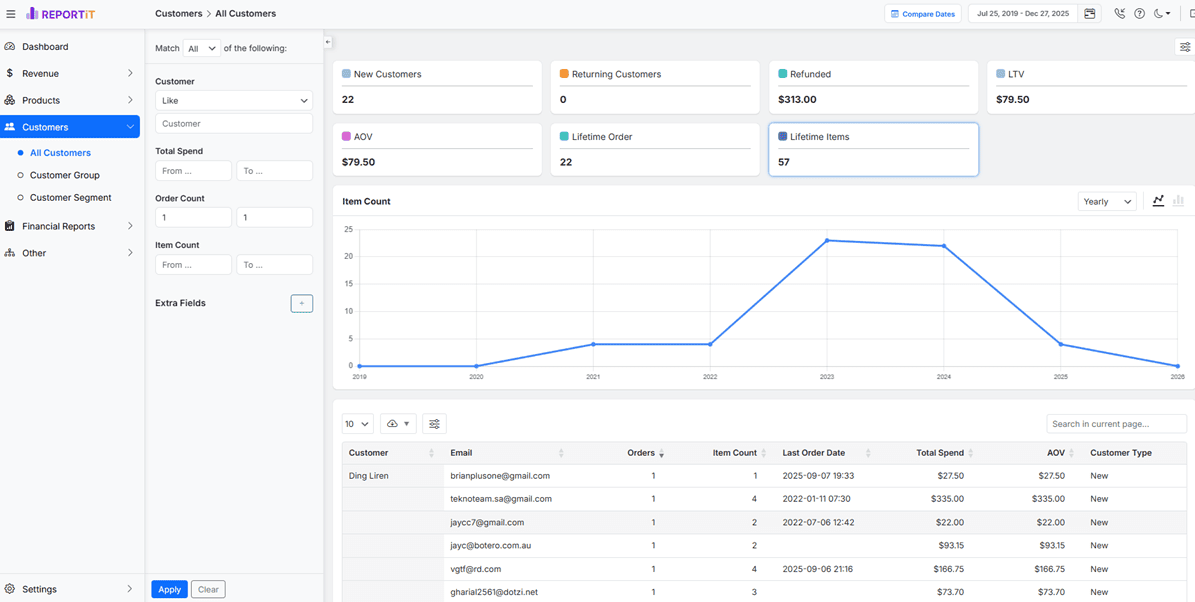Viewport: 1195px width, 602px height.
Task: Click the Apply filter button
Action: 169,589
